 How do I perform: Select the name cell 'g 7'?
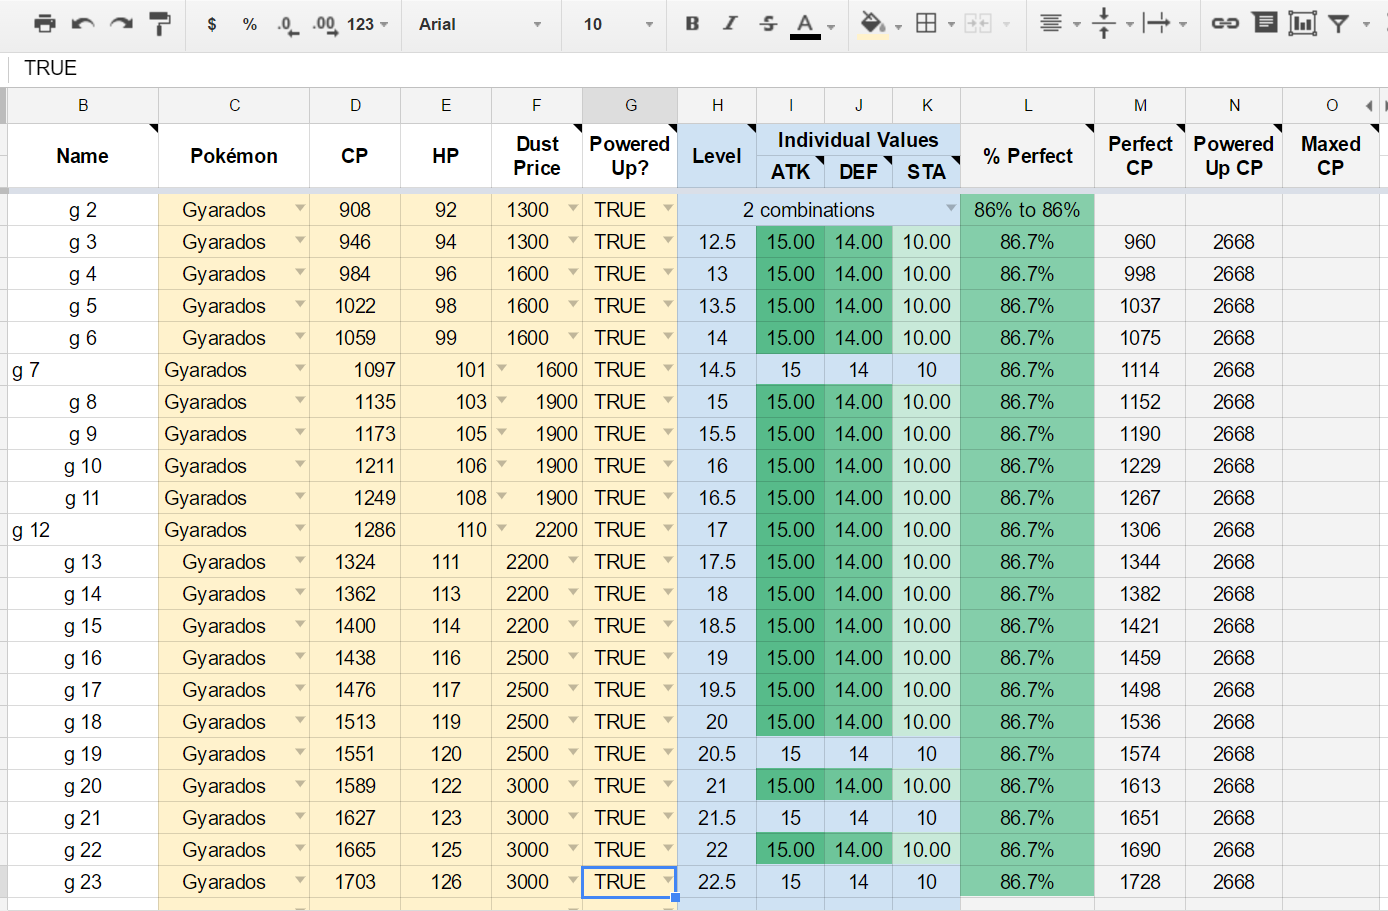[83, 370]
